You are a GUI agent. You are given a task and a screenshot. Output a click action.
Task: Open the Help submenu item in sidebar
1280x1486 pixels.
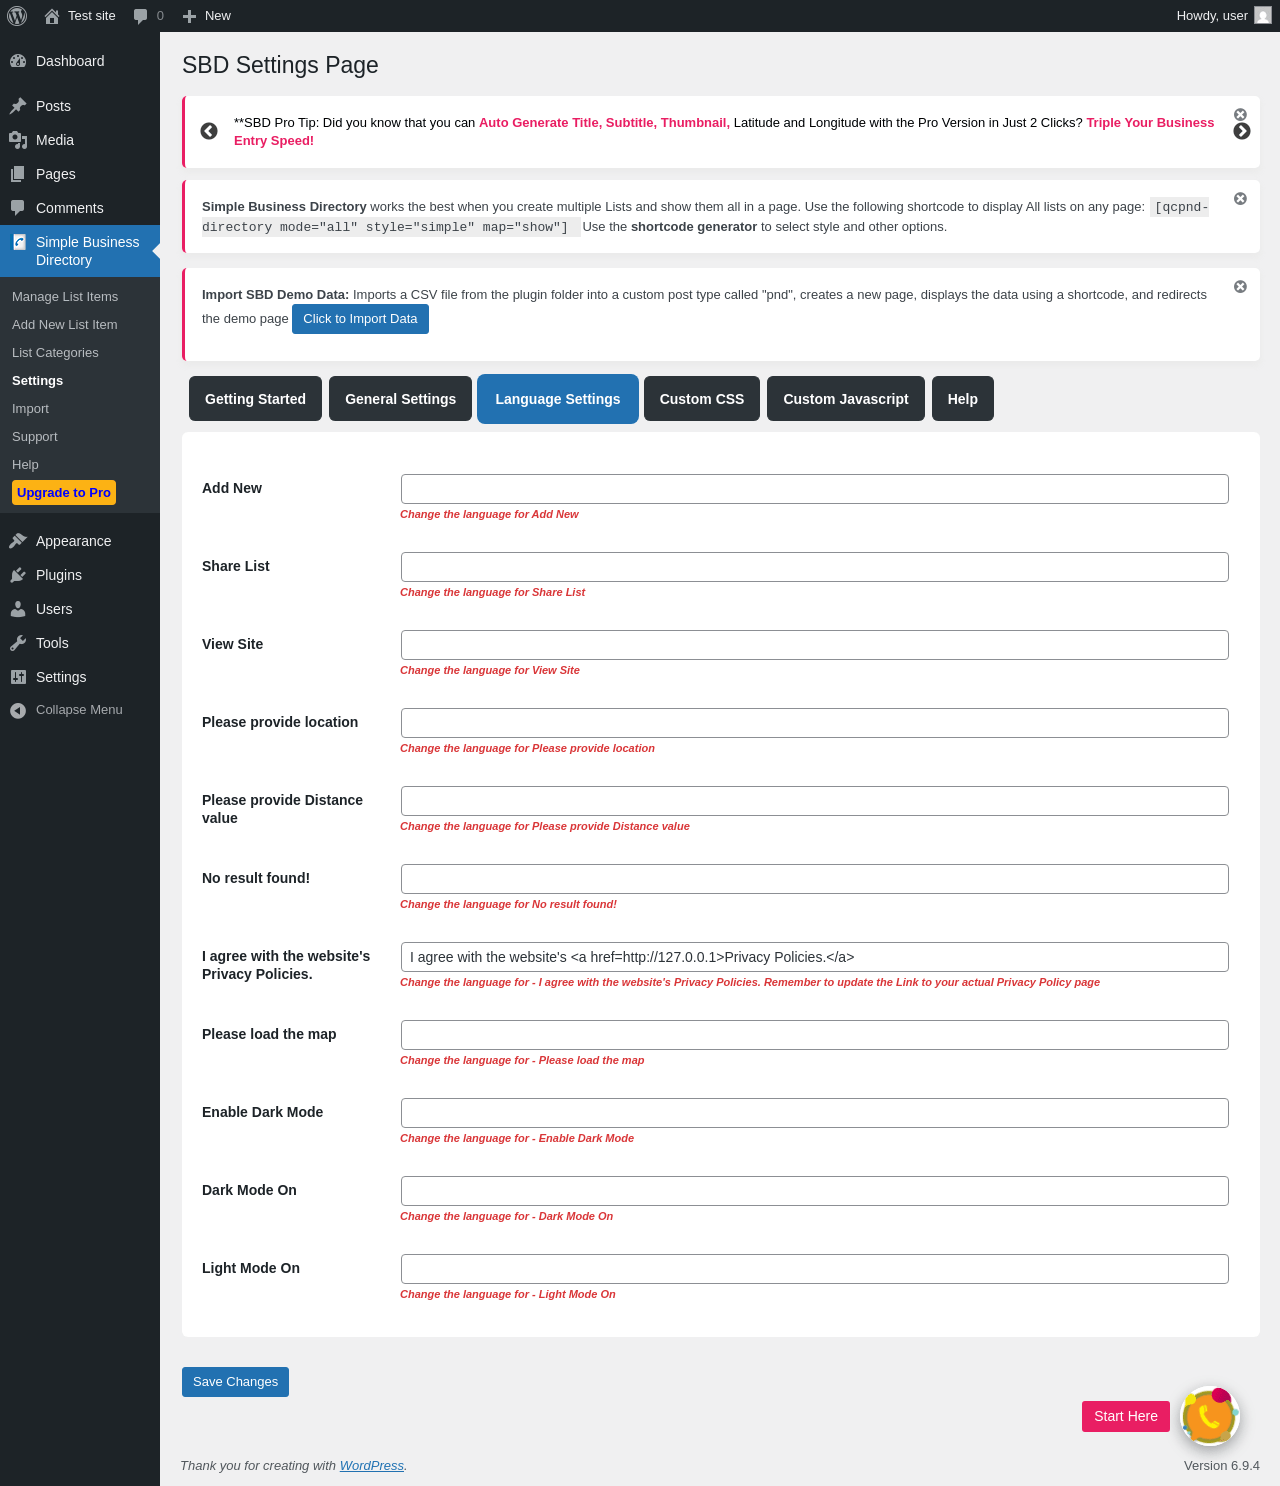25,465
